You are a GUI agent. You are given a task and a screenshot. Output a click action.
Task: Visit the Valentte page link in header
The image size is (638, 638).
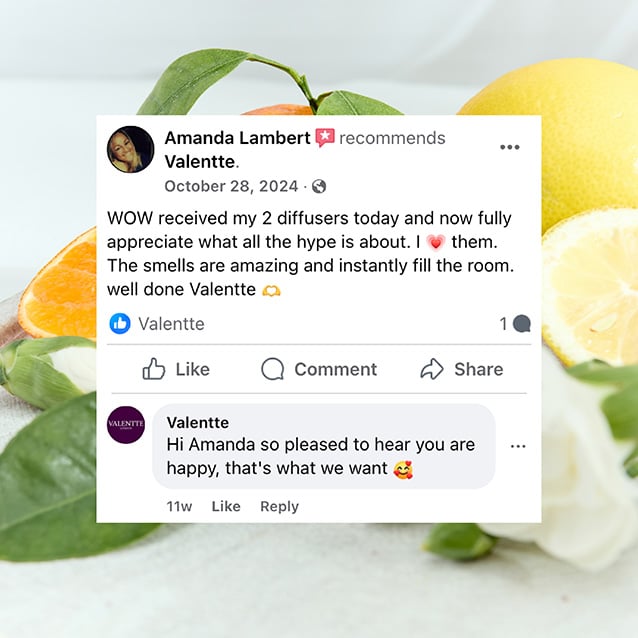[x=199, y=162]
